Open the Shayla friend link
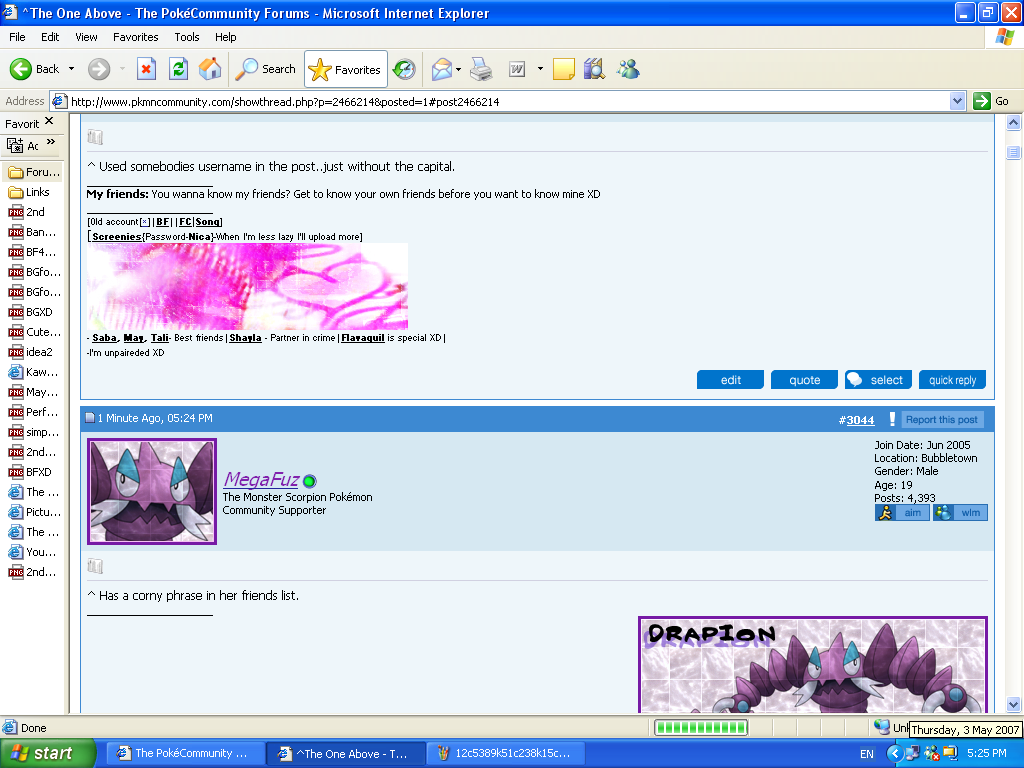 coord(246,338)
